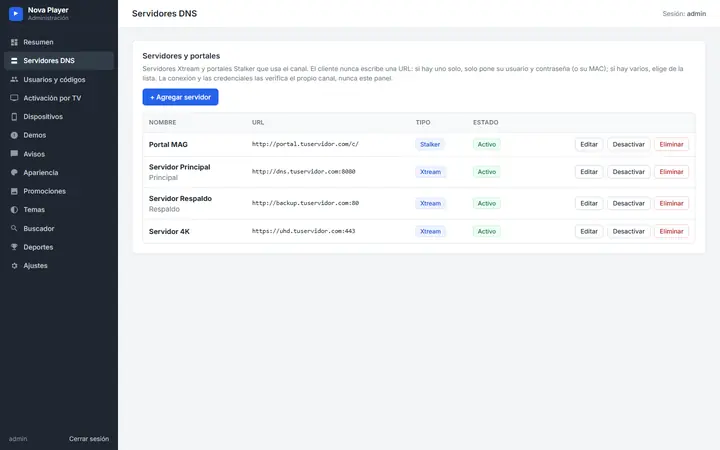Open the Ajustes gear icon
The width and height of the screenshot is (720, 450).
[x=14, y=265]
